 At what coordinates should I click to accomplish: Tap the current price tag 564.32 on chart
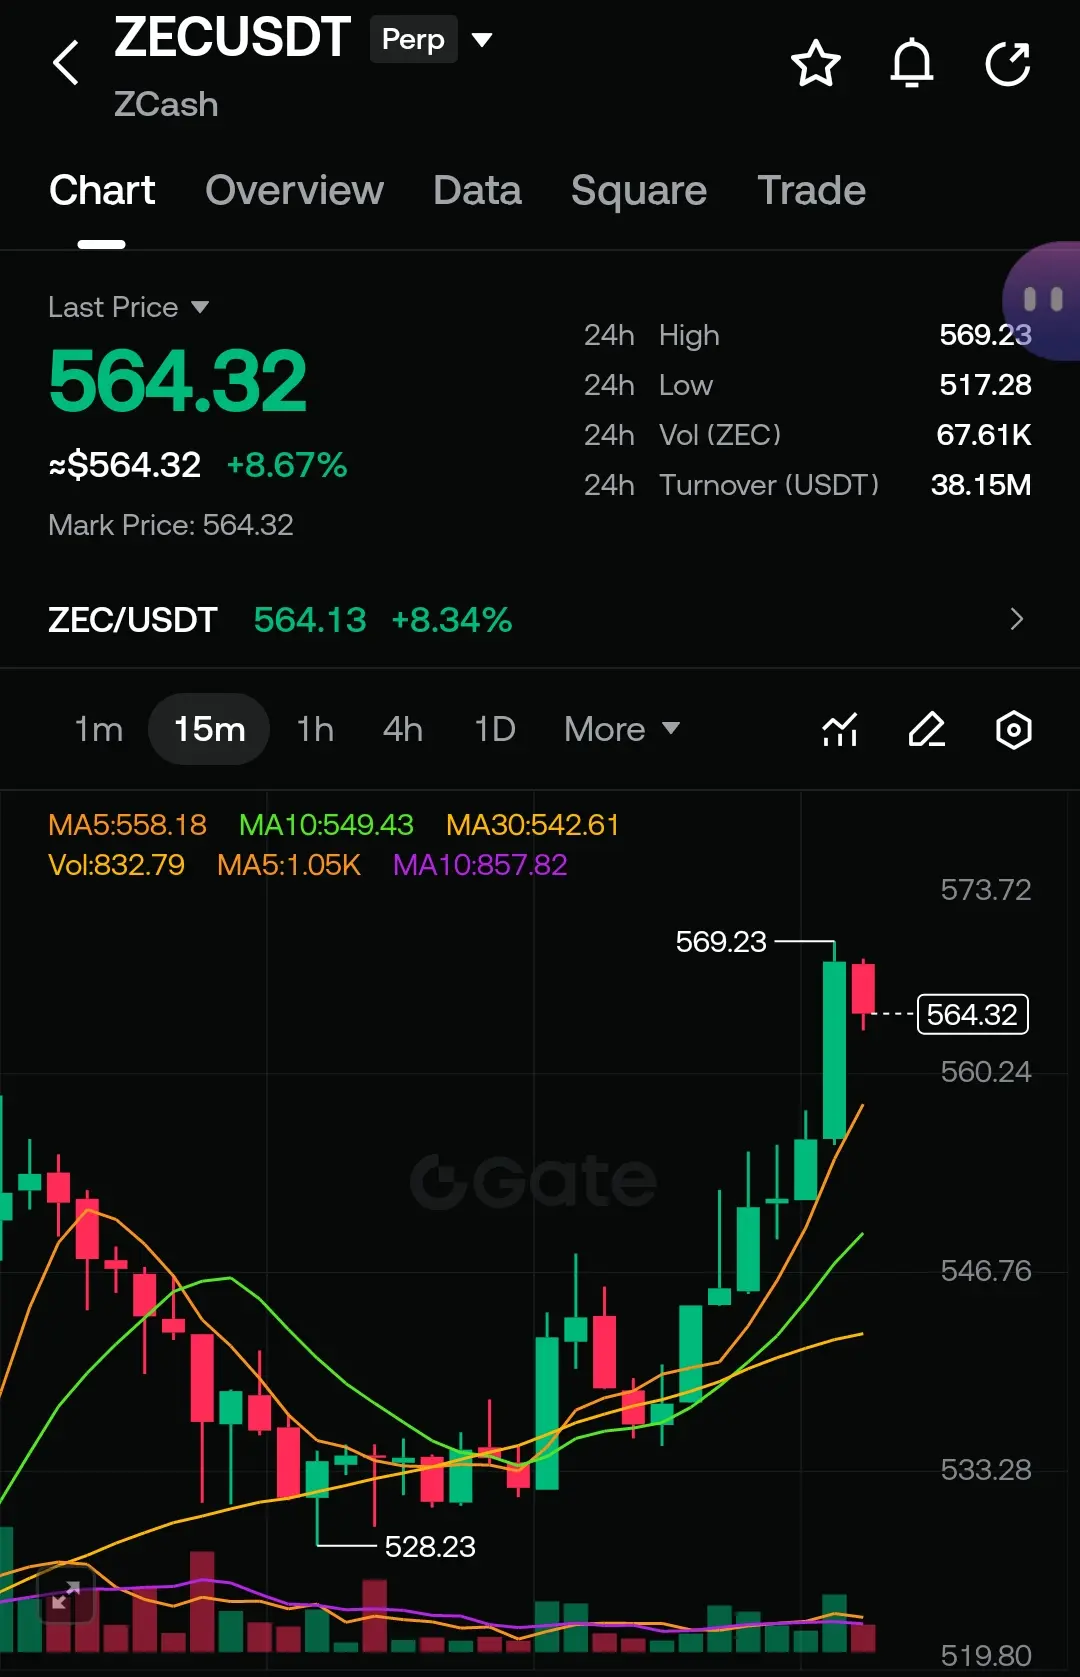point(972,1014)
